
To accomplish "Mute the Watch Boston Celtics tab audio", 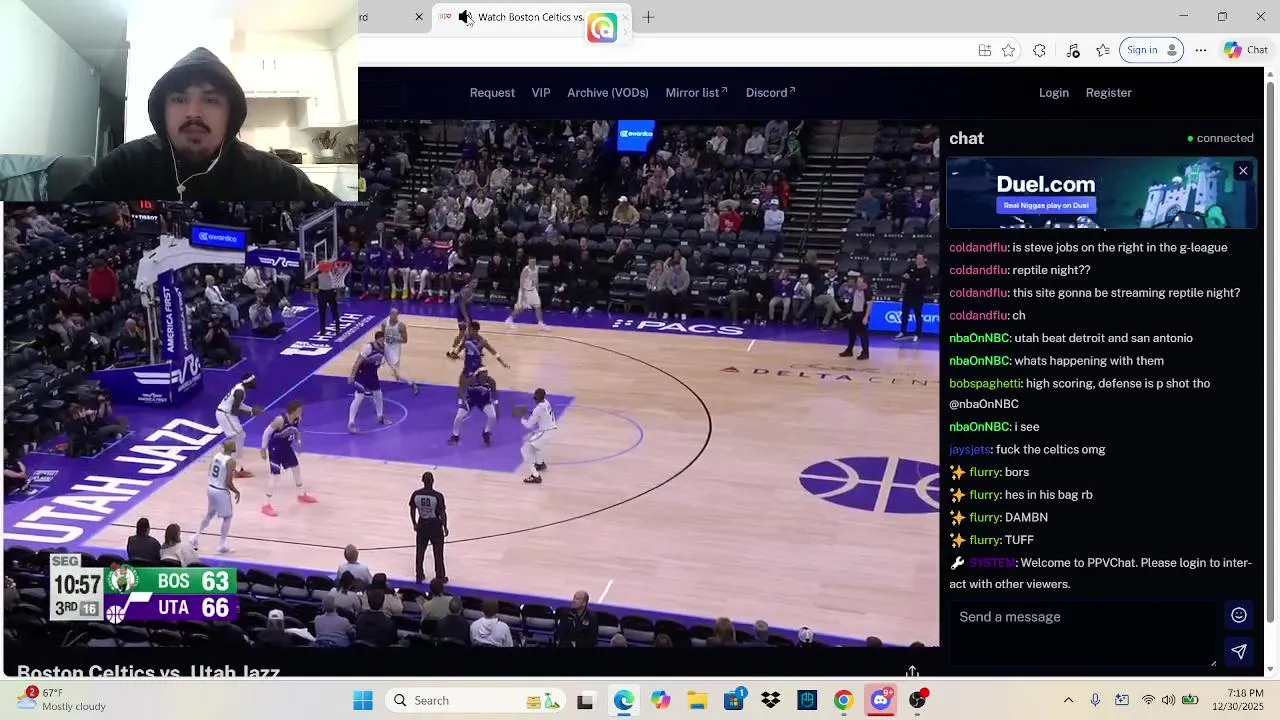I will click(x=465, y=17).
